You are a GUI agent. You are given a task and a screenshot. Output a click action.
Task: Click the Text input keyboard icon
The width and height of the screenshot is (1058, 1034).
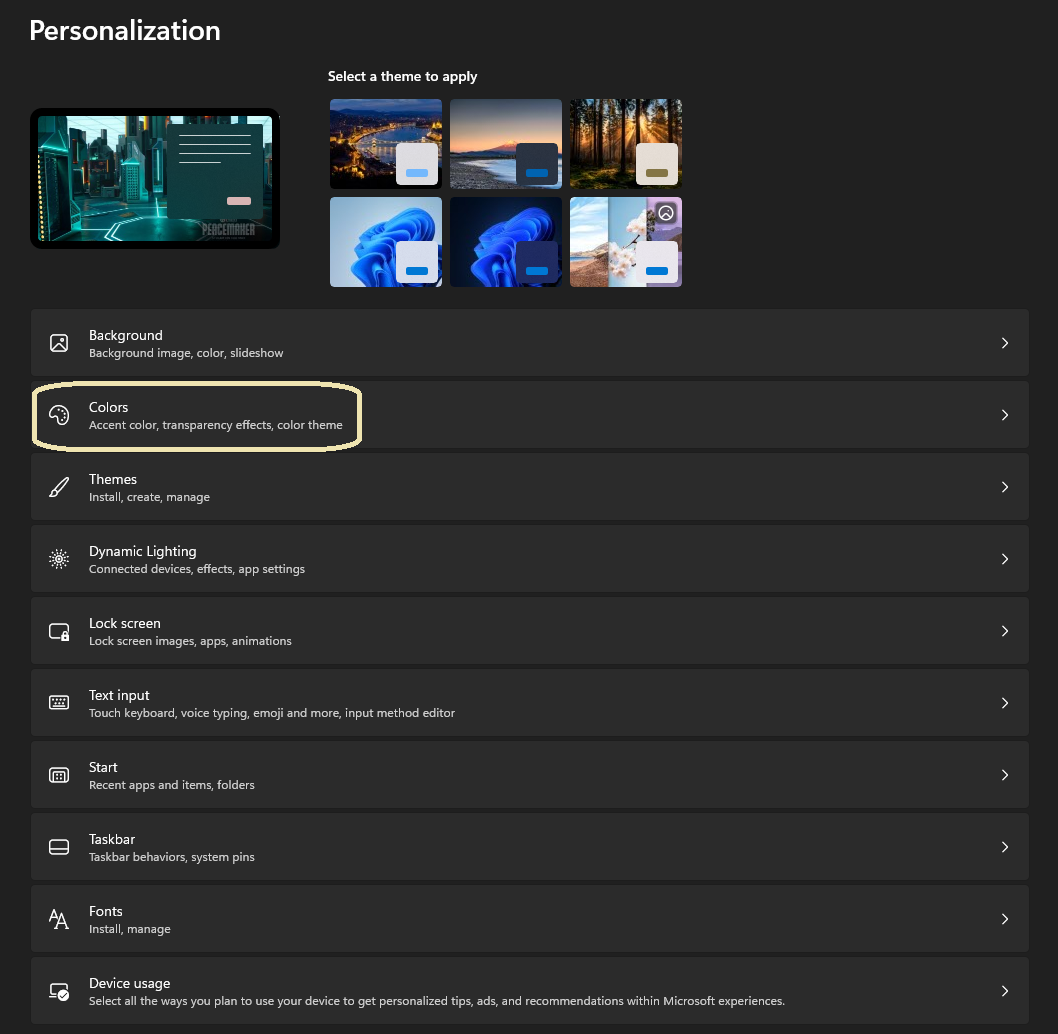(59, 703)
